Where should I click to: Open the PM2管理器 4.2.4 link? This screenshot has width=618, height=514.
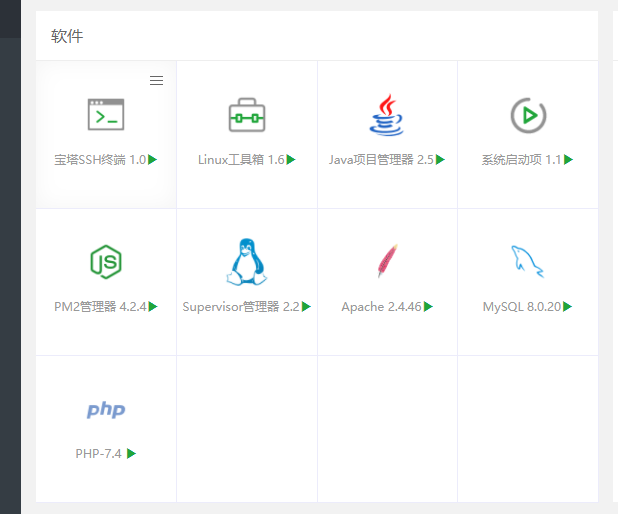(101, 307)
